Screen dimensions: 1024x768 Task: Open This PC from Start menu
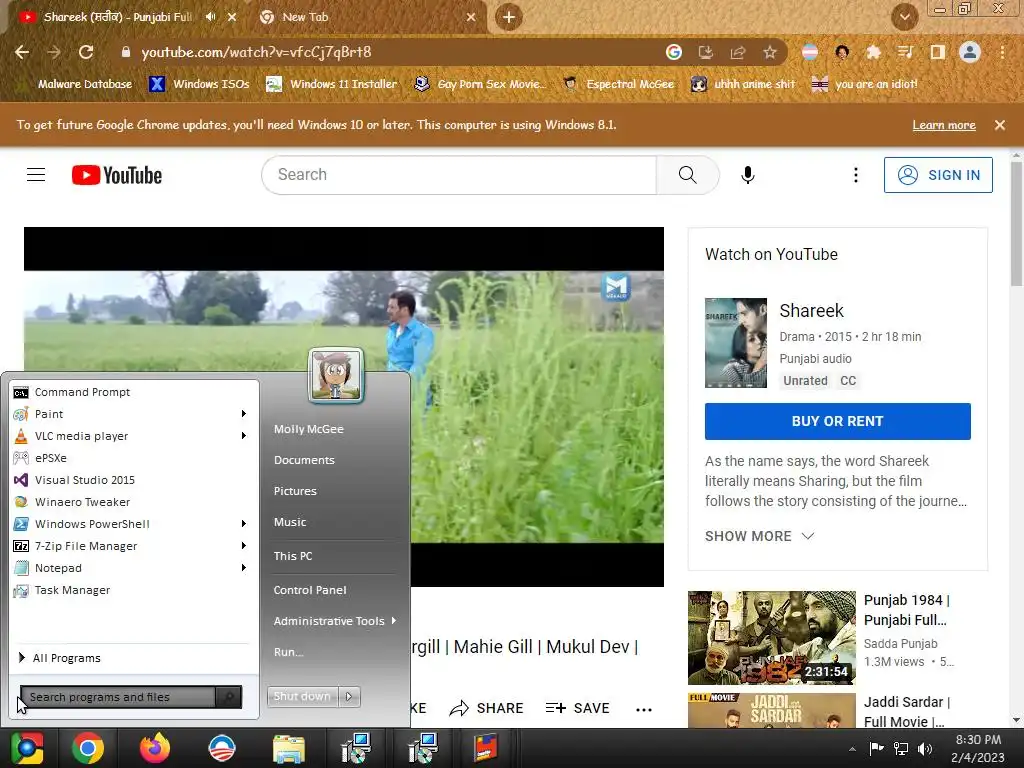[x=293, y=556]
